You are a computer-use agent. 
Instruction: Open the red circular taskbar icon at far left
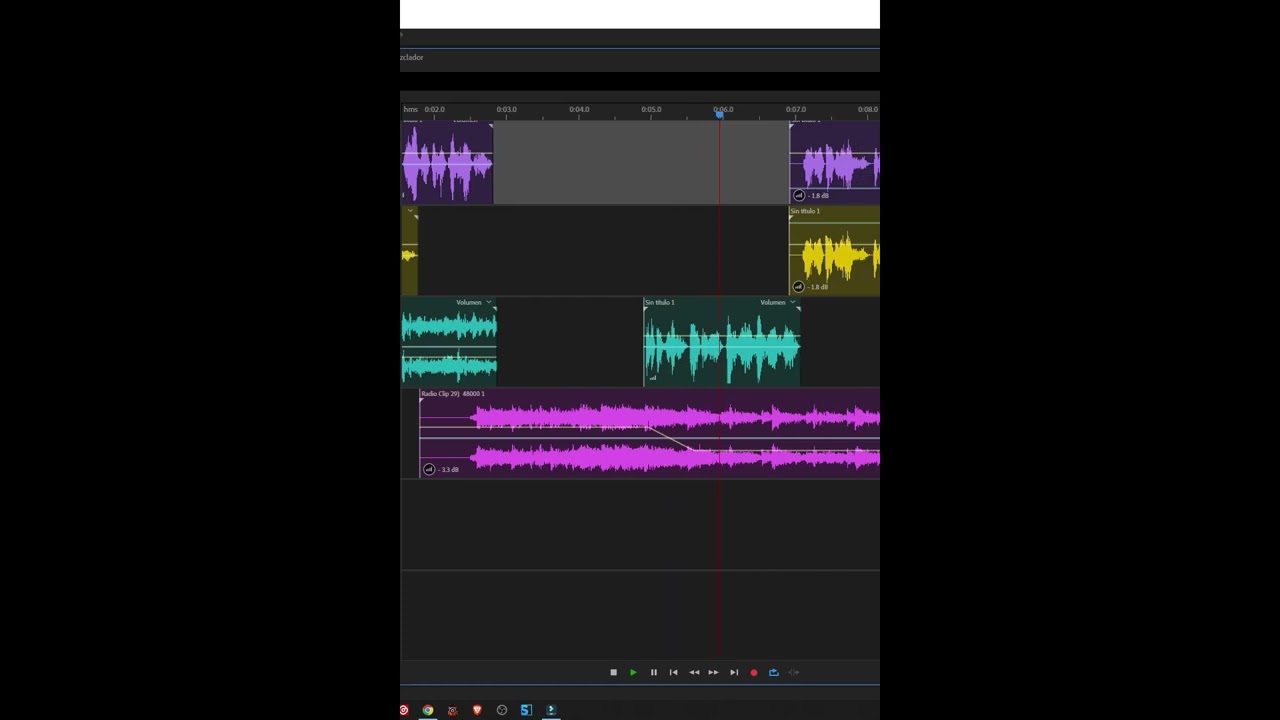click(x=404, y=710)
